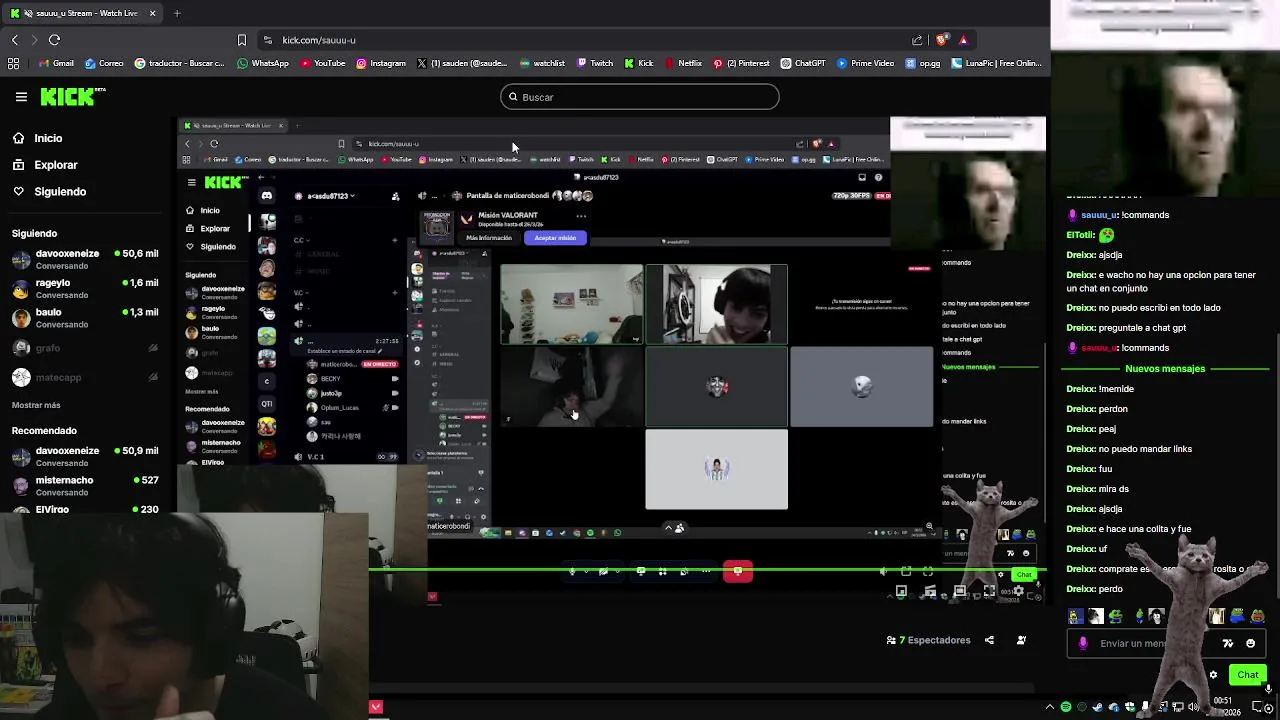Open X sauden bookmark
This screenshot has width=1280, height=720.
tap(462, 63)
